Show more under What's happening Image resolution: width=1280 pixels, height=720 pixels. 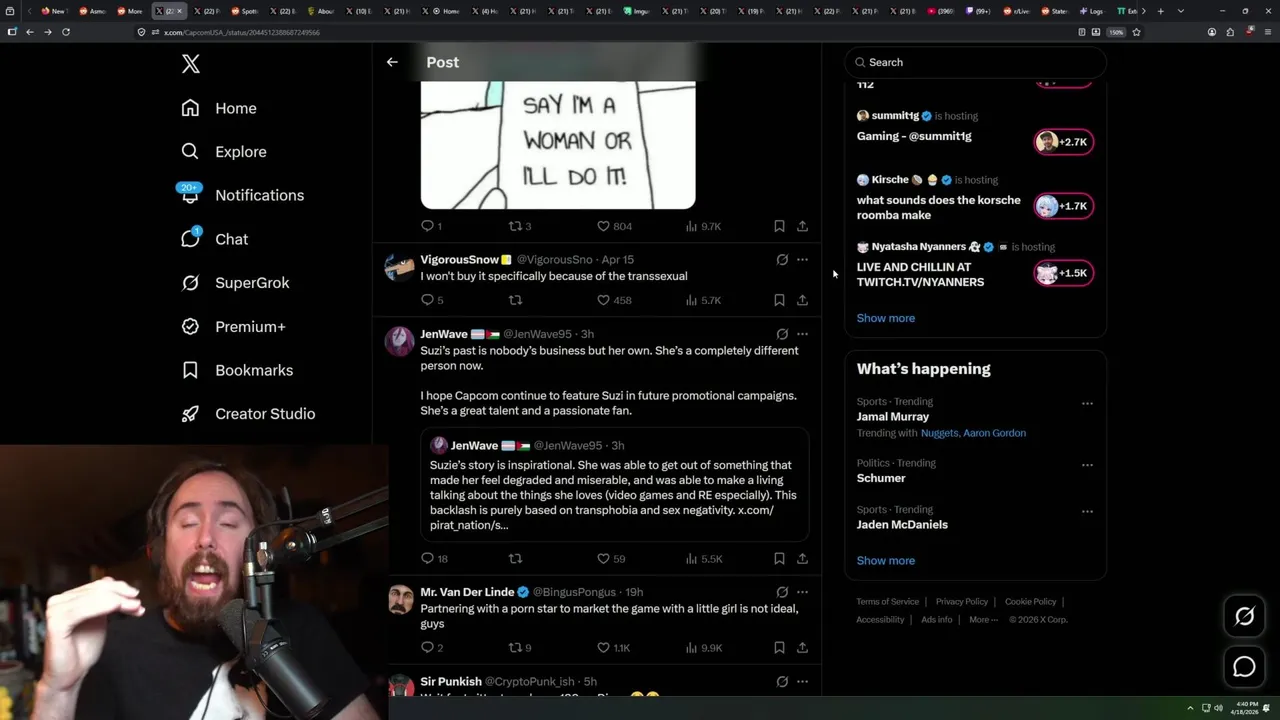[x=885, y=560]
